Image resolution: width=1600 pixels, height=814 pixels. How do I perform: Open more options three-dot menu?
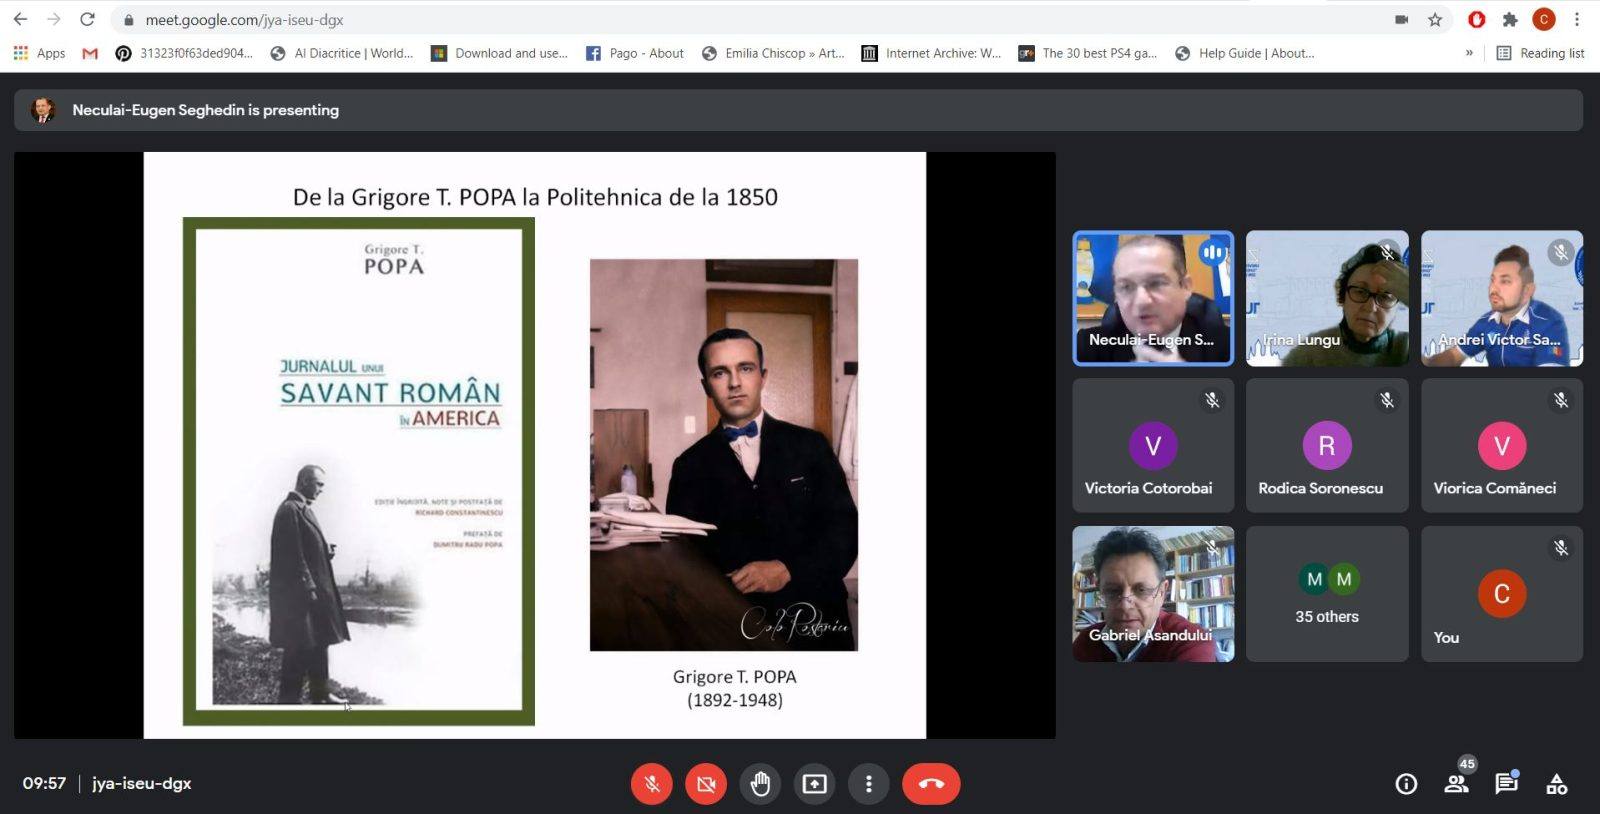pos(869,784)
